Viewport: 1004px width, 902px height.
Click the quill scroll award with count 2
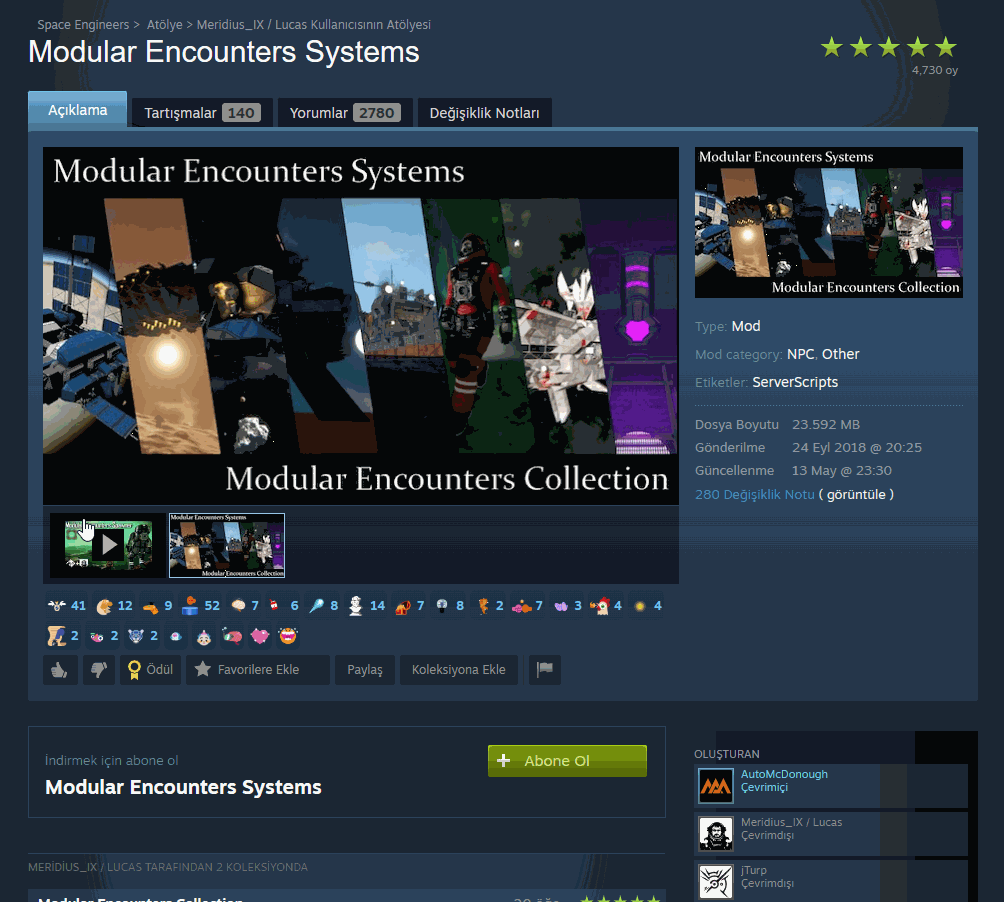coord(63,636)
